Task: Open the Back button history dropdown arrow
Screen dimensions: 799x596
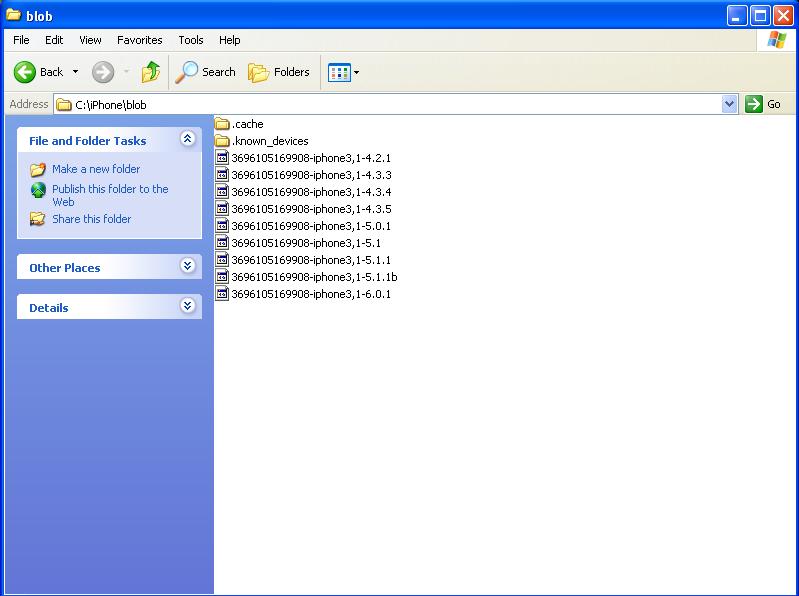Action: [75, 72]
